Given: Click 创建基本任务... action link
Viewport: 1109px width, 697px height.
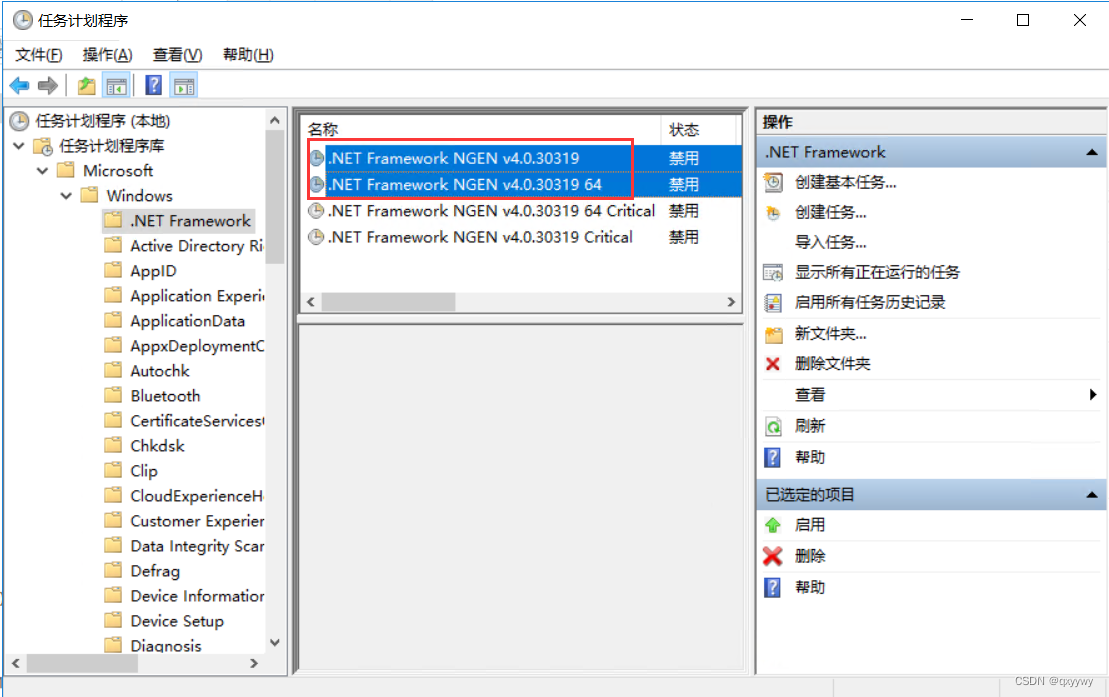Looking at the screenshot, I should click(846, 183).
